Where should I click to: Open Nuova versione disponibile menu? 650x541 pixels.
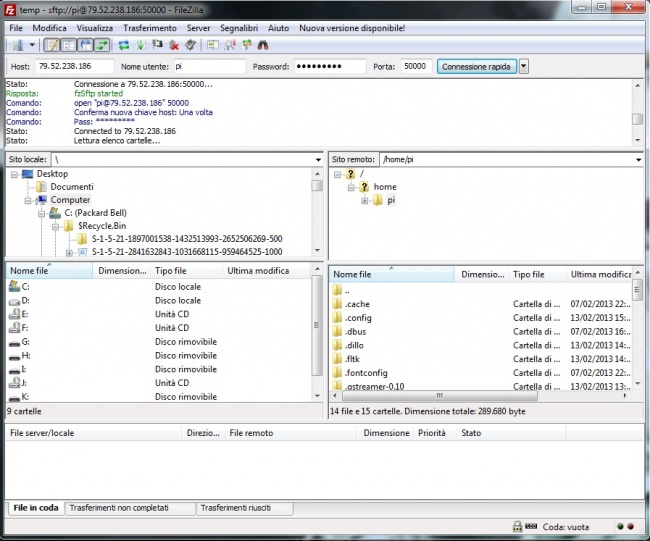click(x=352, y=28)
